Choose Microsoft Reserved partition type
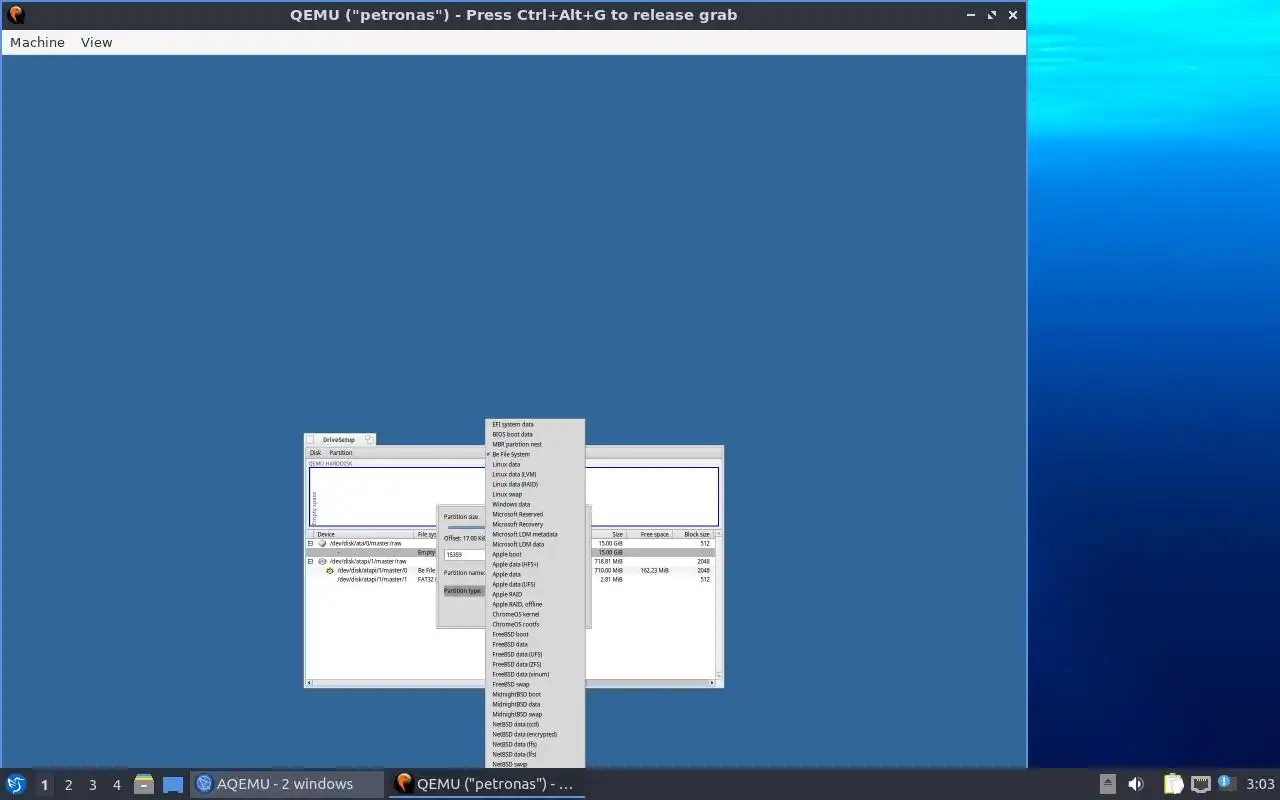Viewport: 1280px width, 800px height. (x=535, y=514)
